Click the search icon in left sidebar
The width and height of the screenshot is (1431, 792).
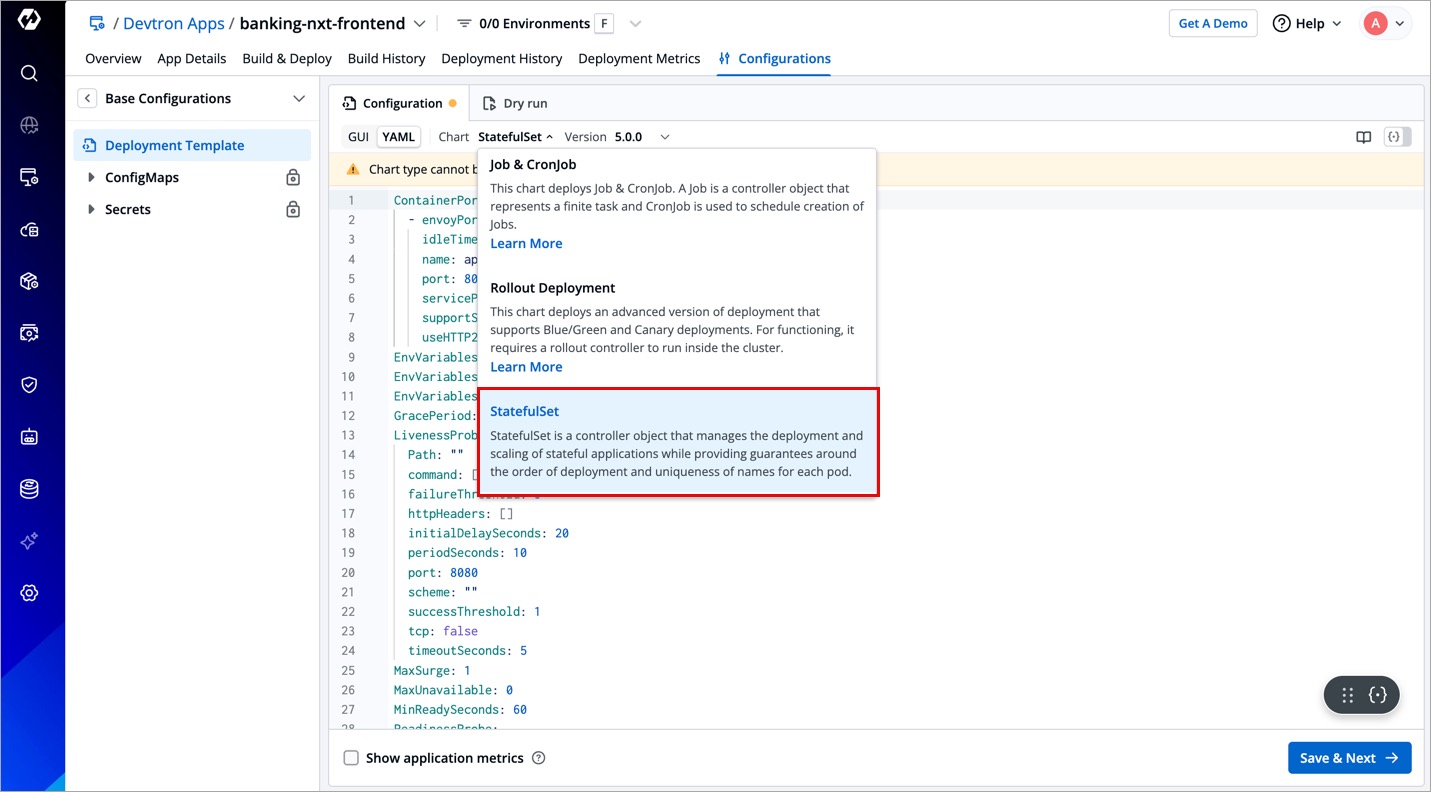coord(29,73)
